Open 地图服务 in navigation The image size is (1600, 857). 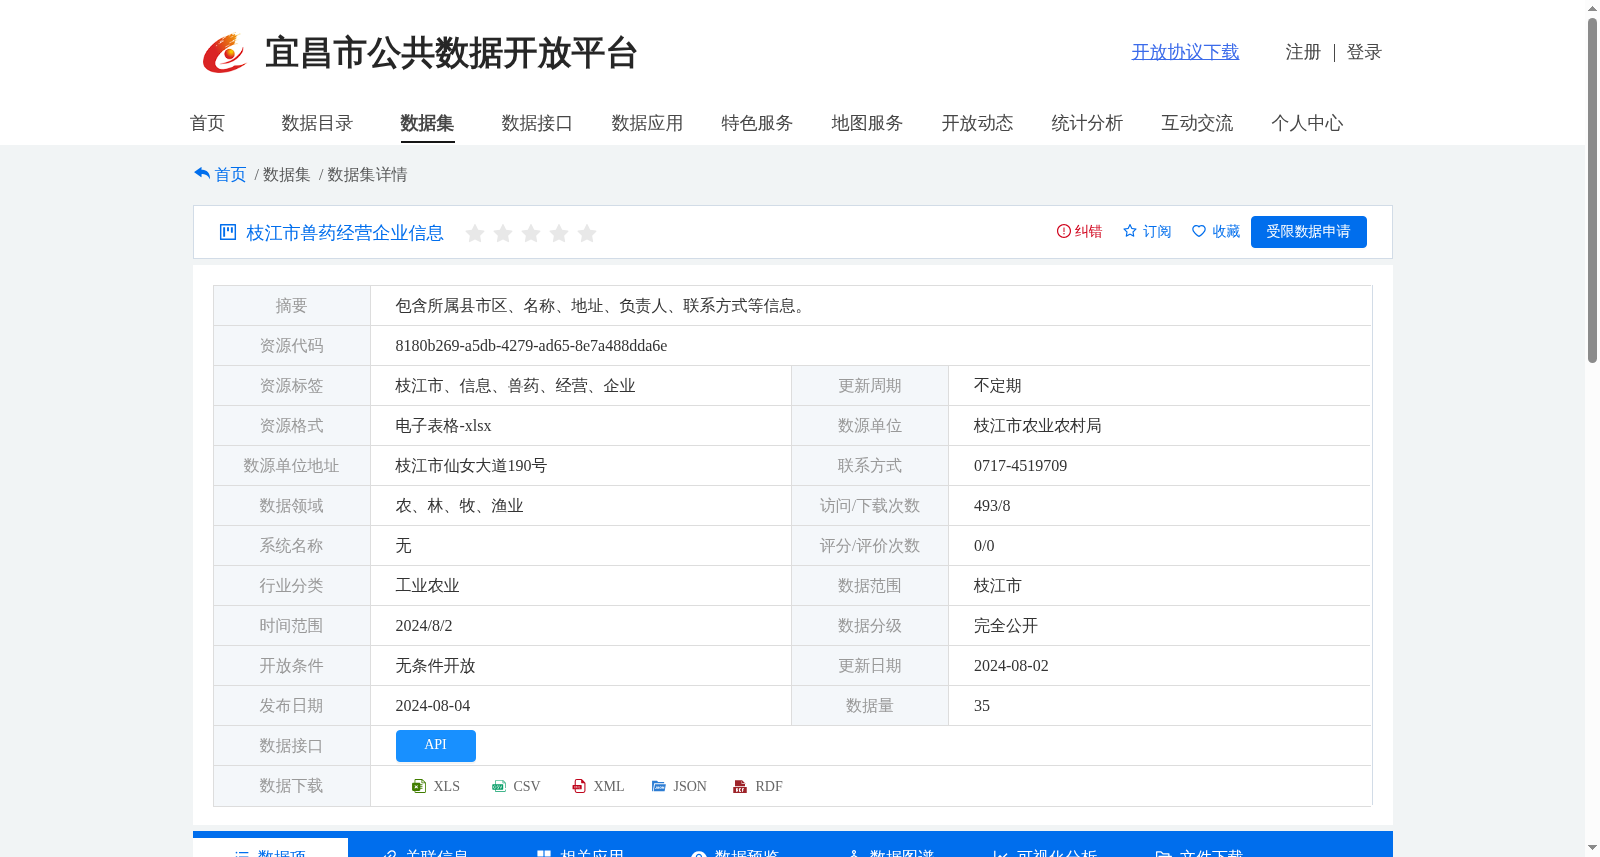[x=867, y=123]
